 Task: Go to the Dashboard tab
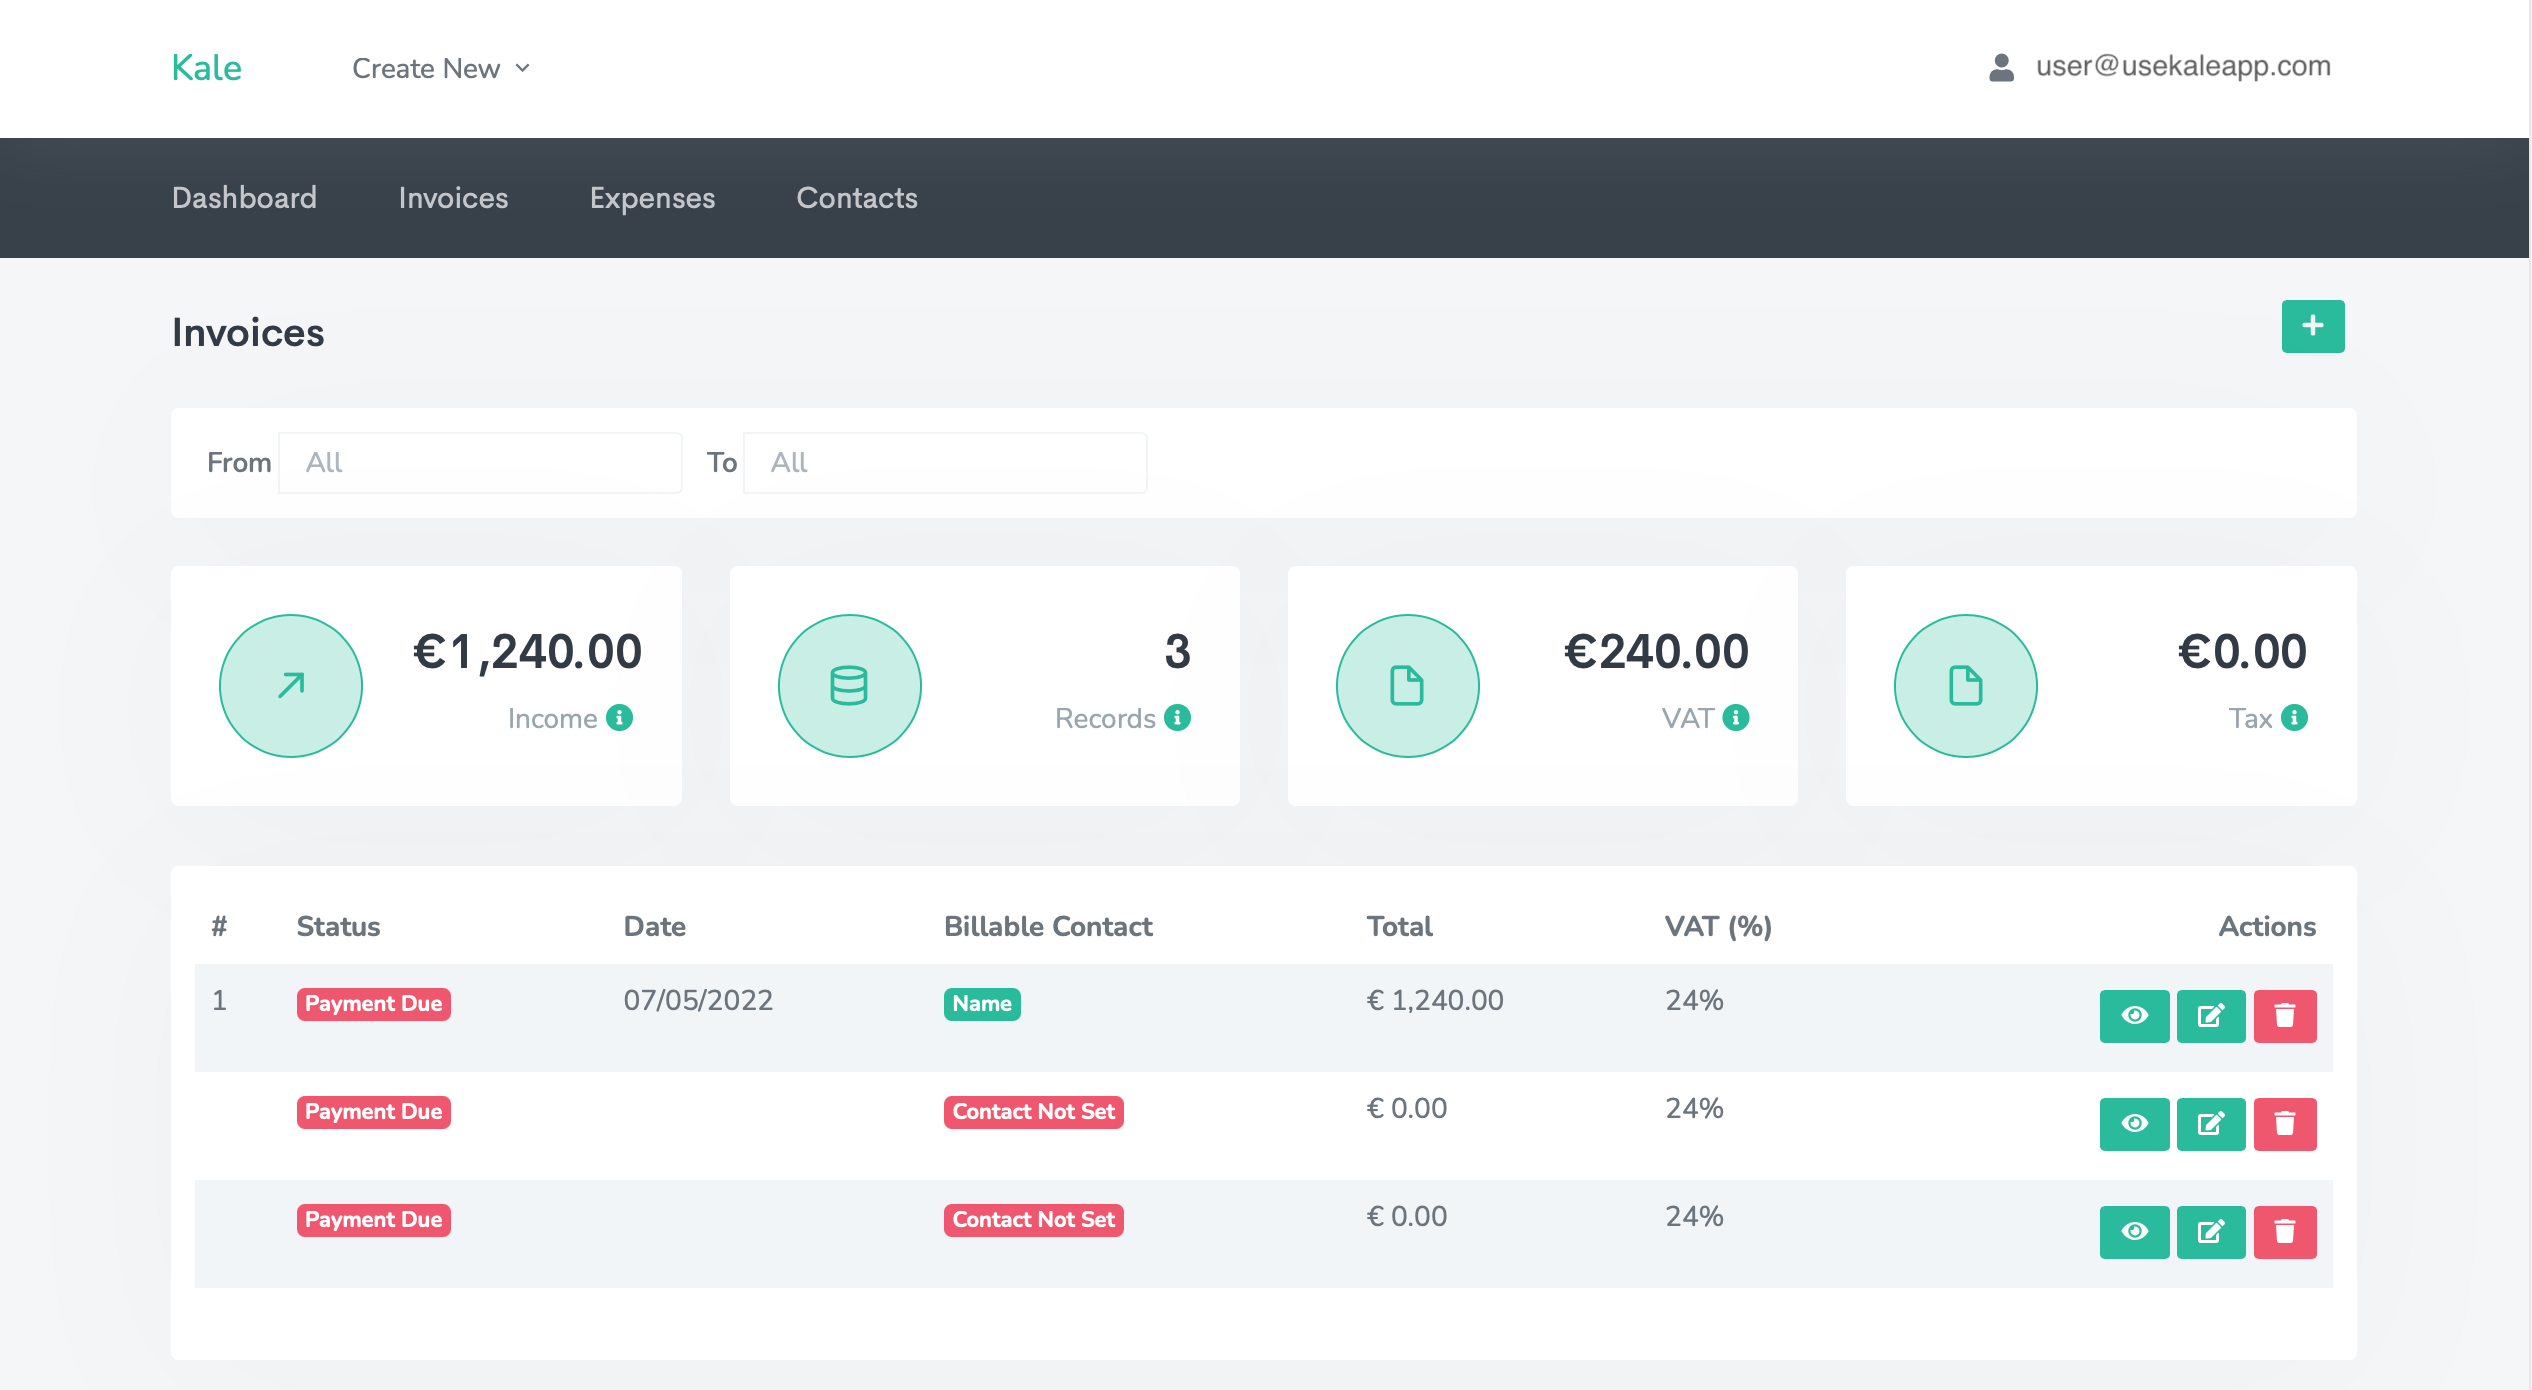pos(244,198)
